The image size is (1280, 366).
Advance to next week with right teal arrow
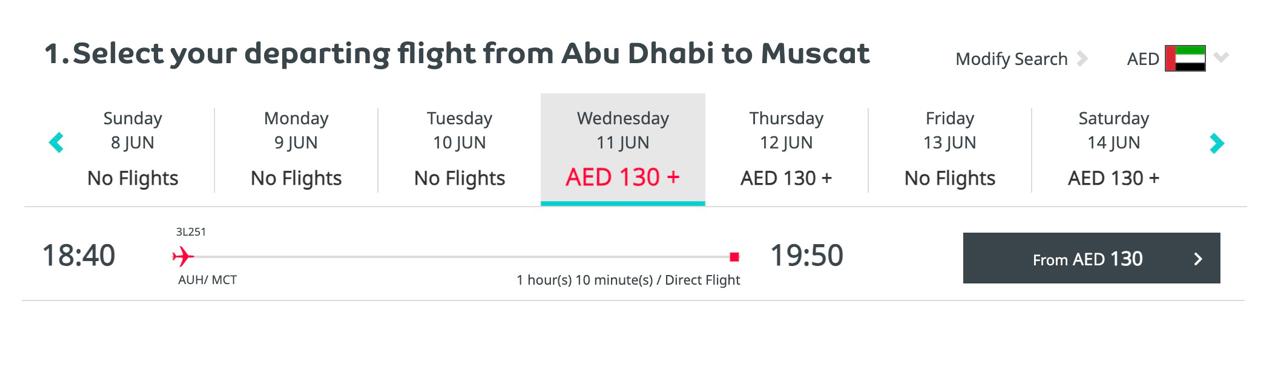(1217, 143)
